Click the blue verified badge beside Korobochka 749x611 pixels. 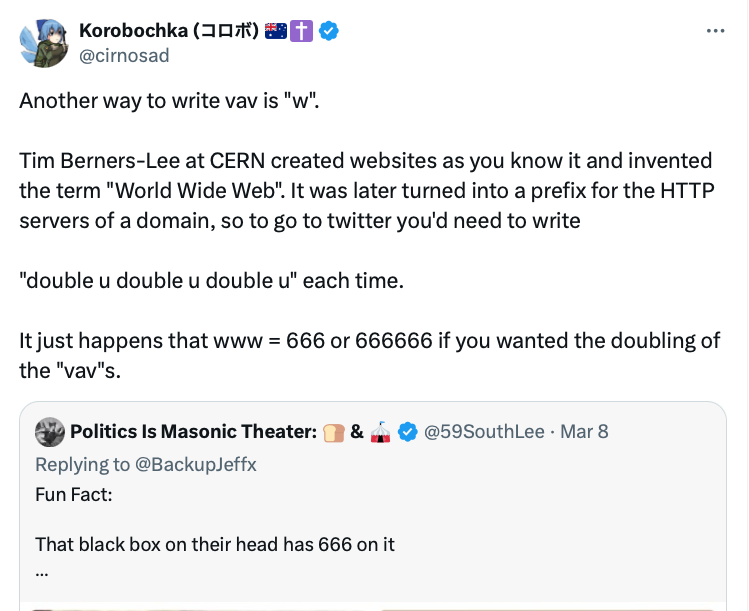click(x=329, y=31)
